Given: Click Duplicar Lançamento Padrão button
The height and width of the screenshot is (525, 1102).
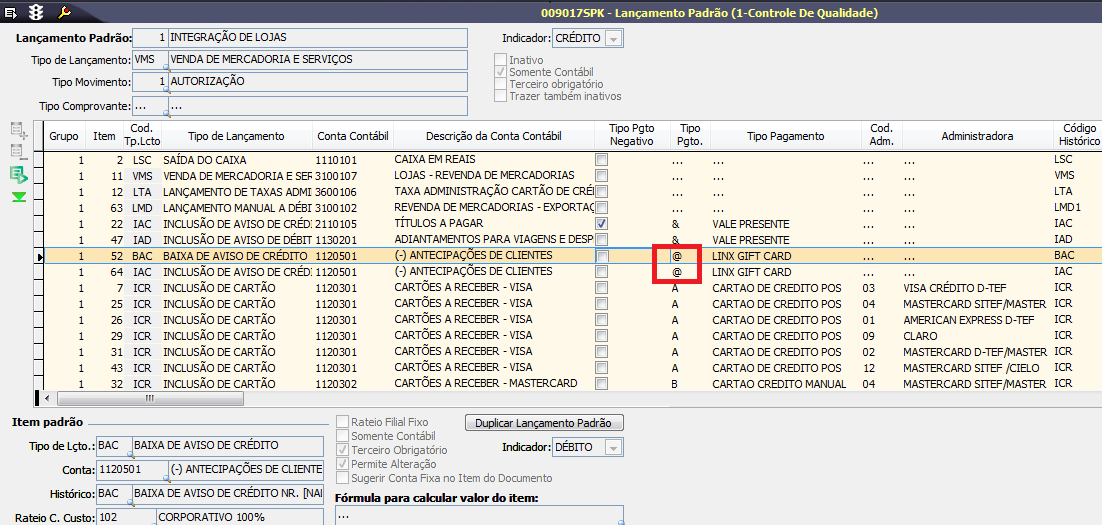Looking at the screenshot, I should pos(545,423).
